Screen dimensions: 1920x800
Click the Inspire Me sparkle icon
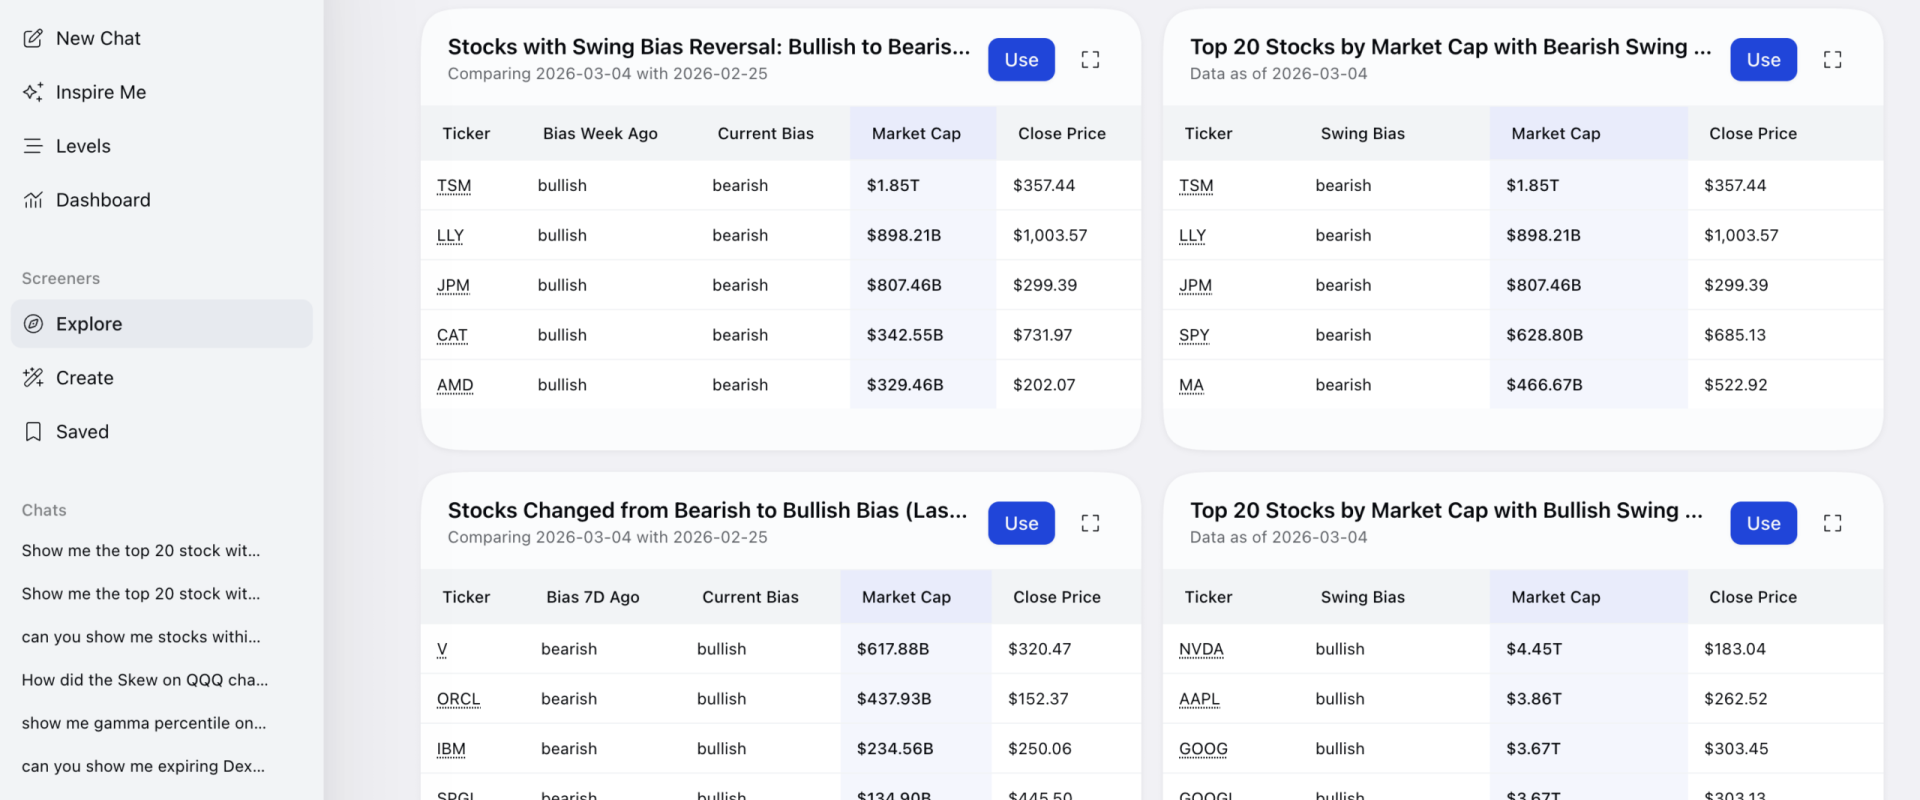point(33,92)
